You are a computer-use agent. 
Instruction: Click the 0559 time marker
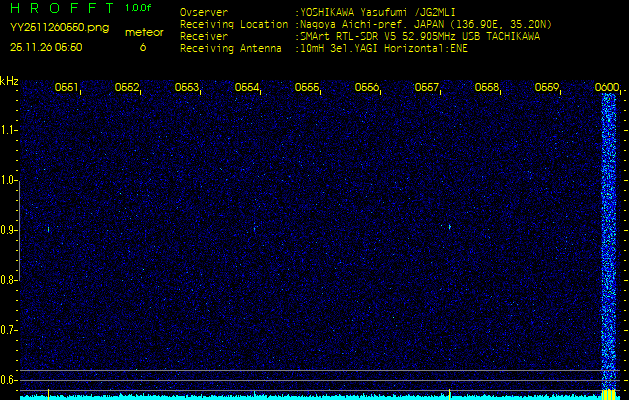point(547,88)
